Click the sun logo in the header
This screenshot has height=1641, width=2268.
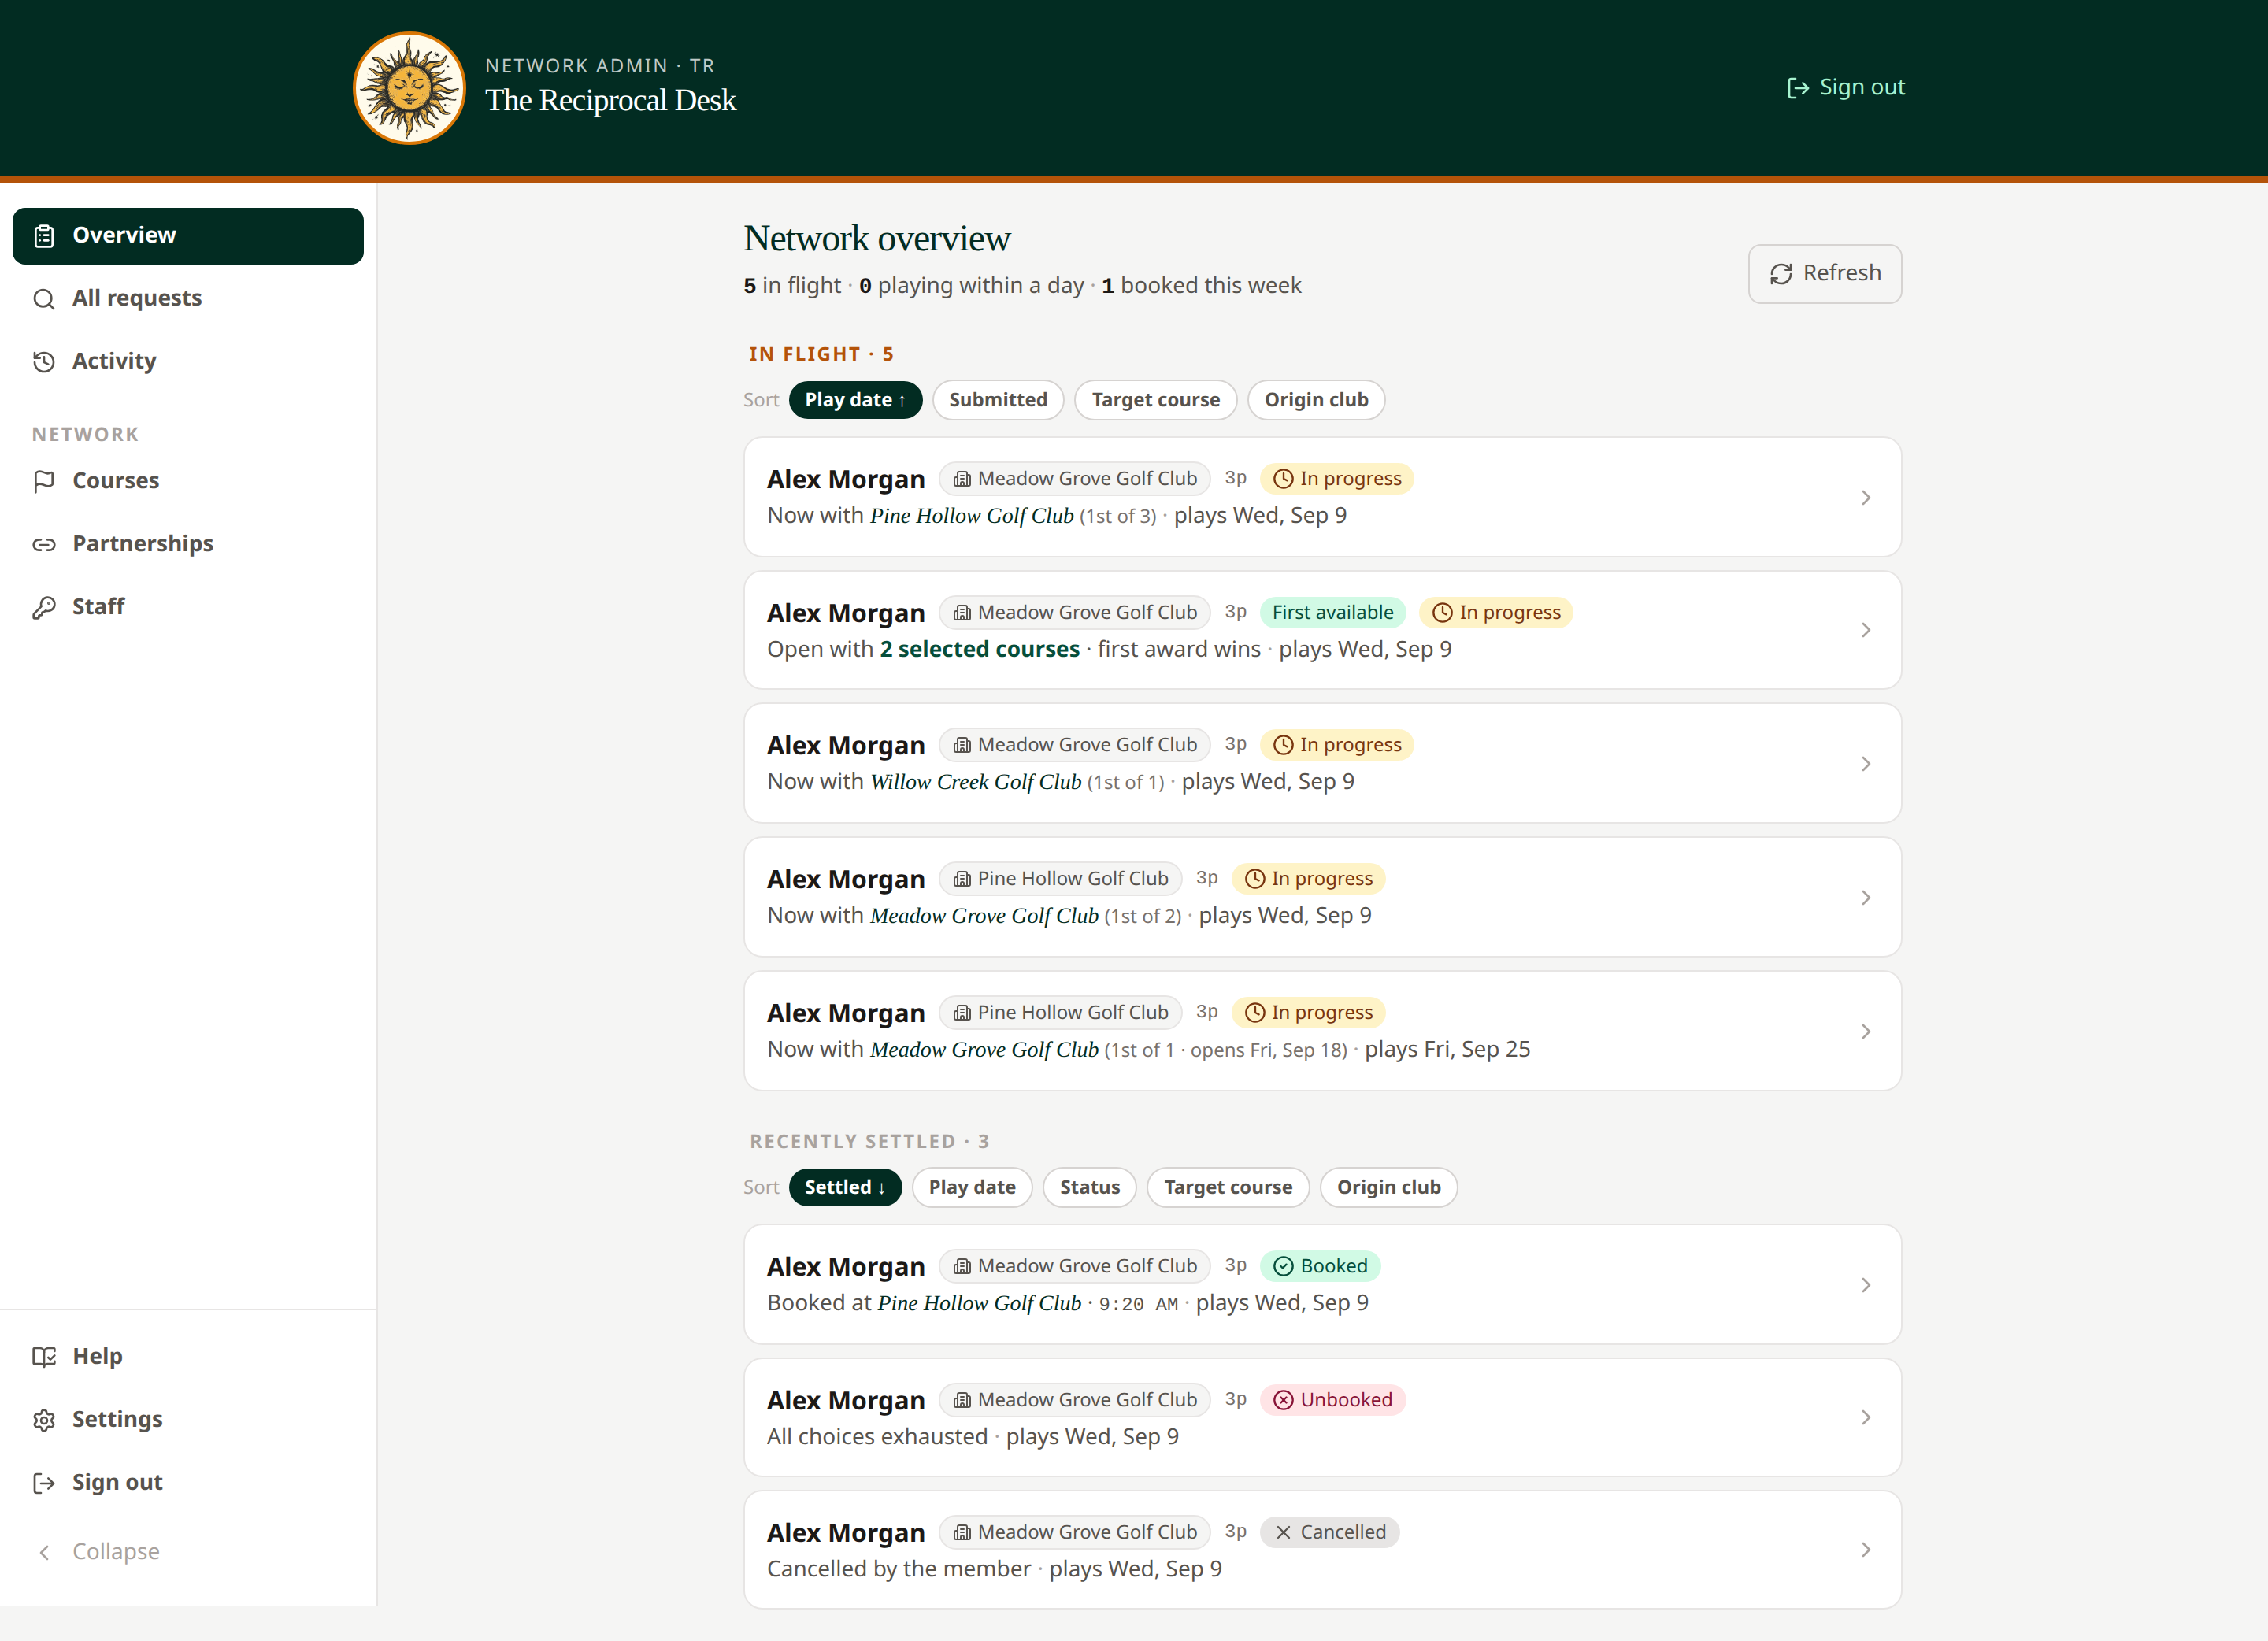[409, 88]
